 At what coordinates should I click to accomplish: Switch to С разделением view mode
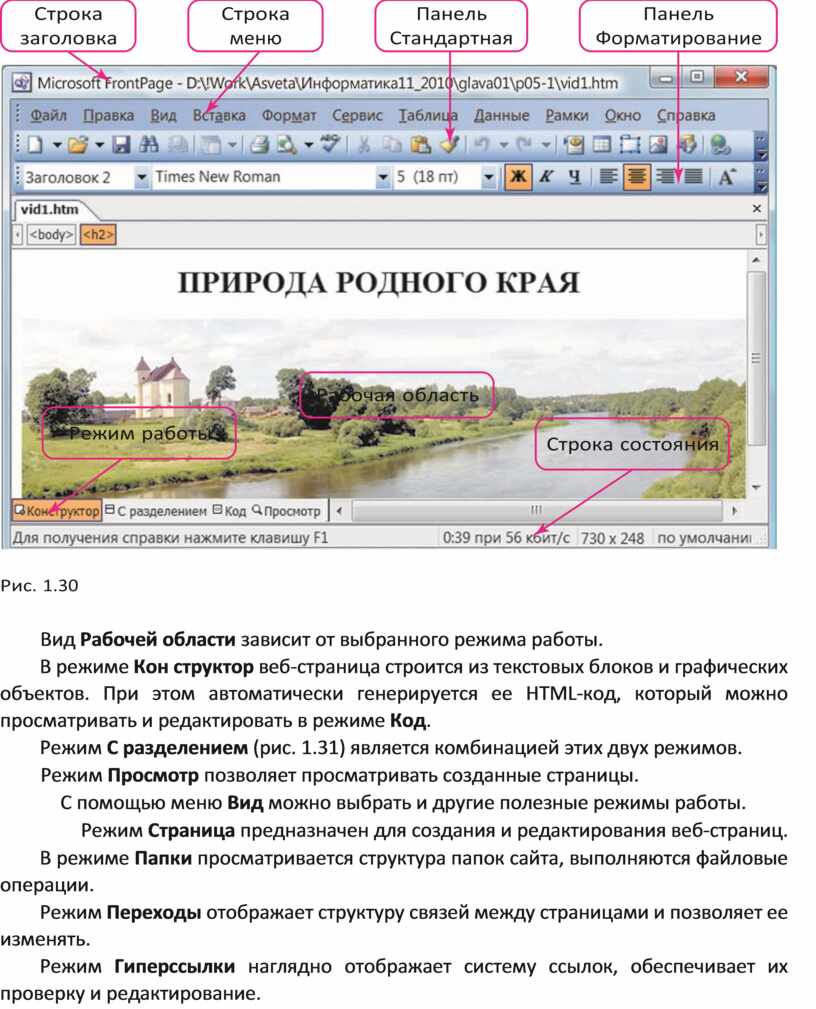coord(156,511)
